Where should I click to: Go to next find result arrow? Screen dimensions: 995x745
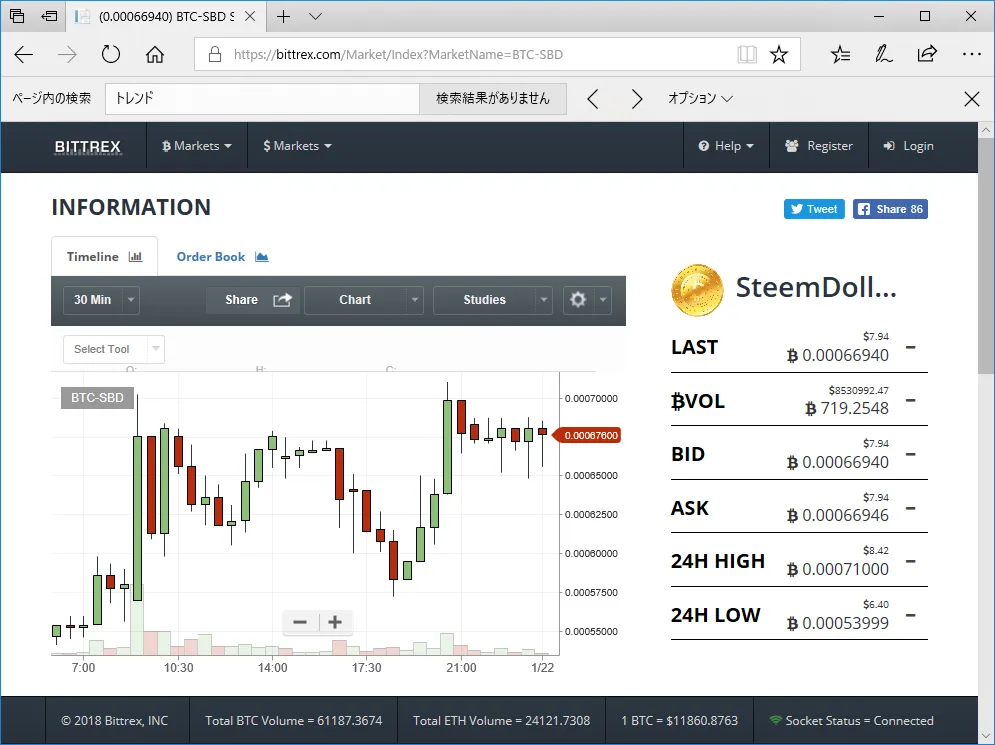click(x=636, y=98)
